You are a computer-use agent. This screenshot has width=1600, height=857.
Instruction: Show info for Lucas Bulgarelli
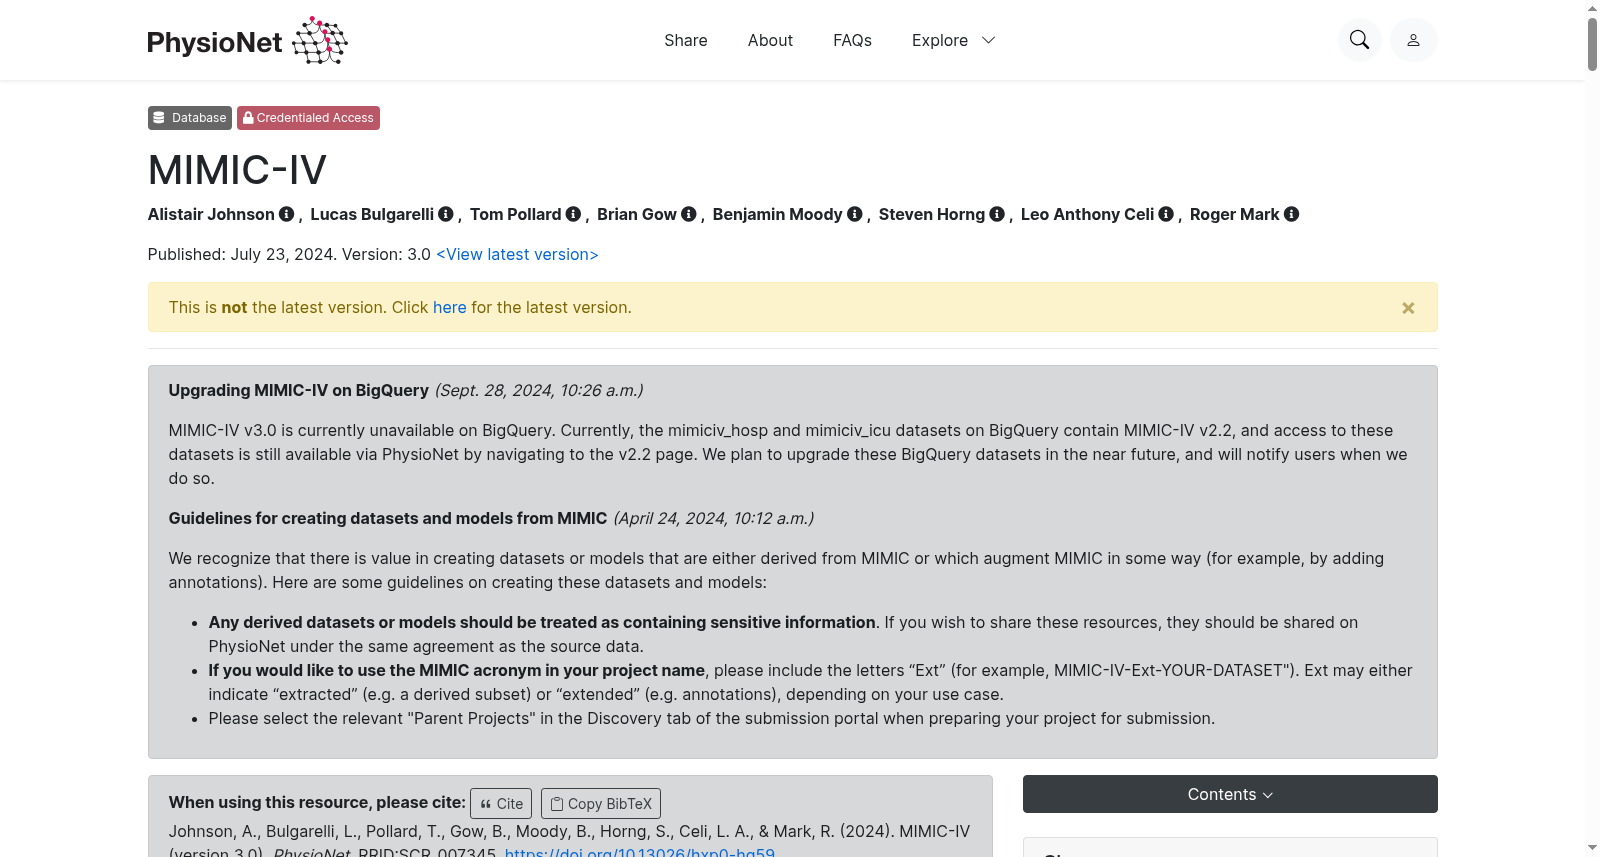click(446, 214)
